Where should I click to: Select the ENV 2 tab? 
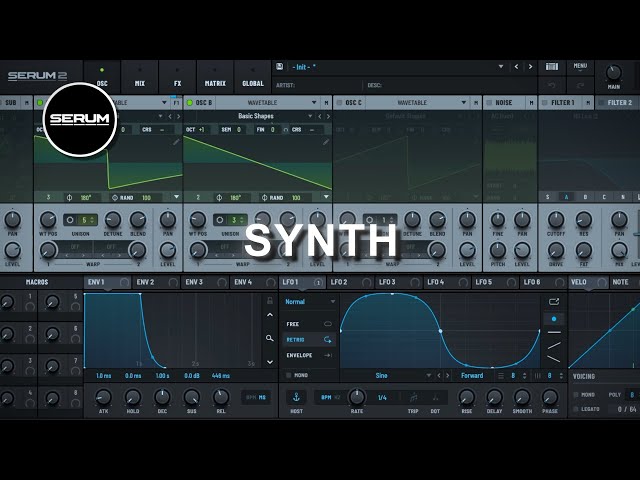[x=157, y=282]
